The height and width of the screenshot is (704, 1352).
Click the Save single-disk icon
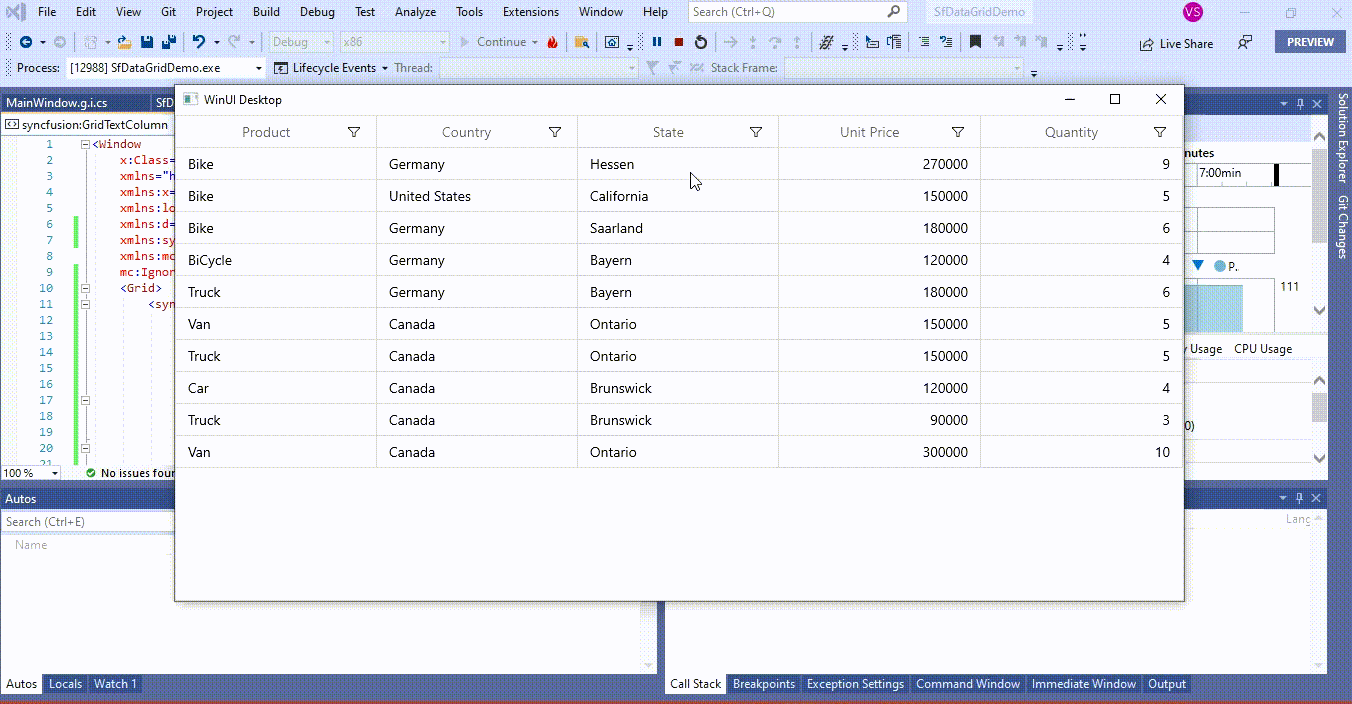click(x=147, y=42)
